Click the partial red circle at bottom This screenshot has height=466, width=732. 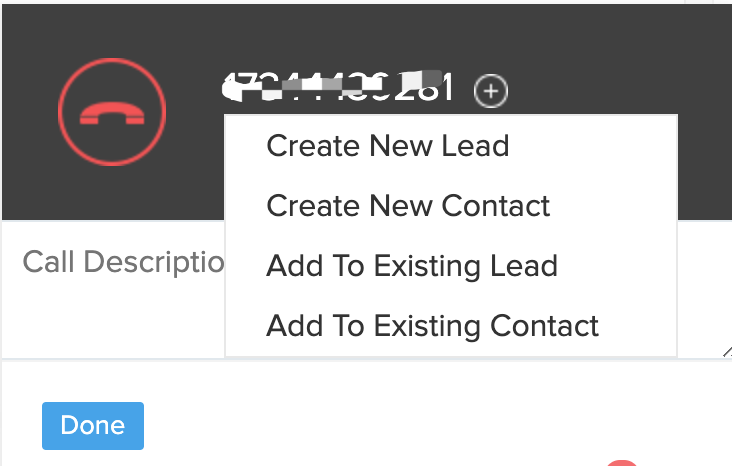(622, 463)
